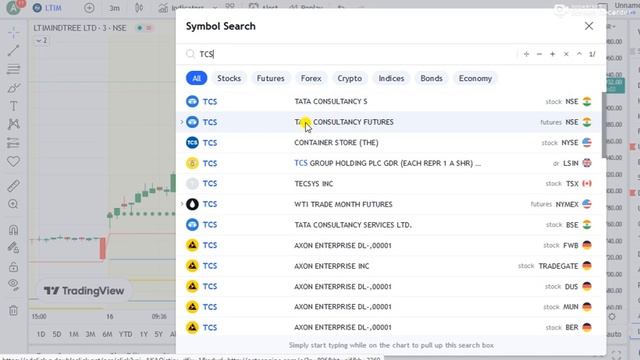Select the Indices filter tab
The width and height of the screenshot is (640, 360).
[391, 78]
